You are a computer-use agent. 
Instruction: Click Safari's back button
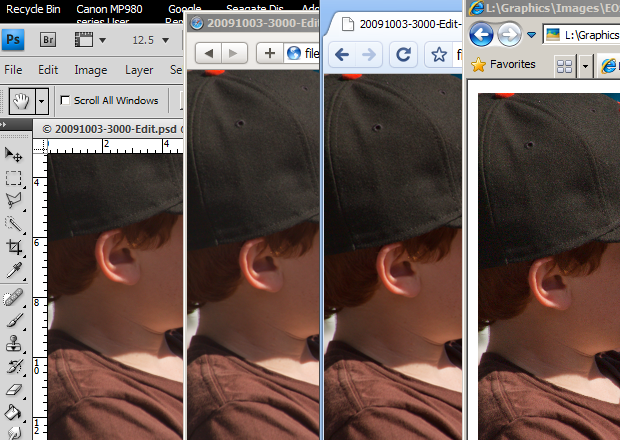coord(208,53)
